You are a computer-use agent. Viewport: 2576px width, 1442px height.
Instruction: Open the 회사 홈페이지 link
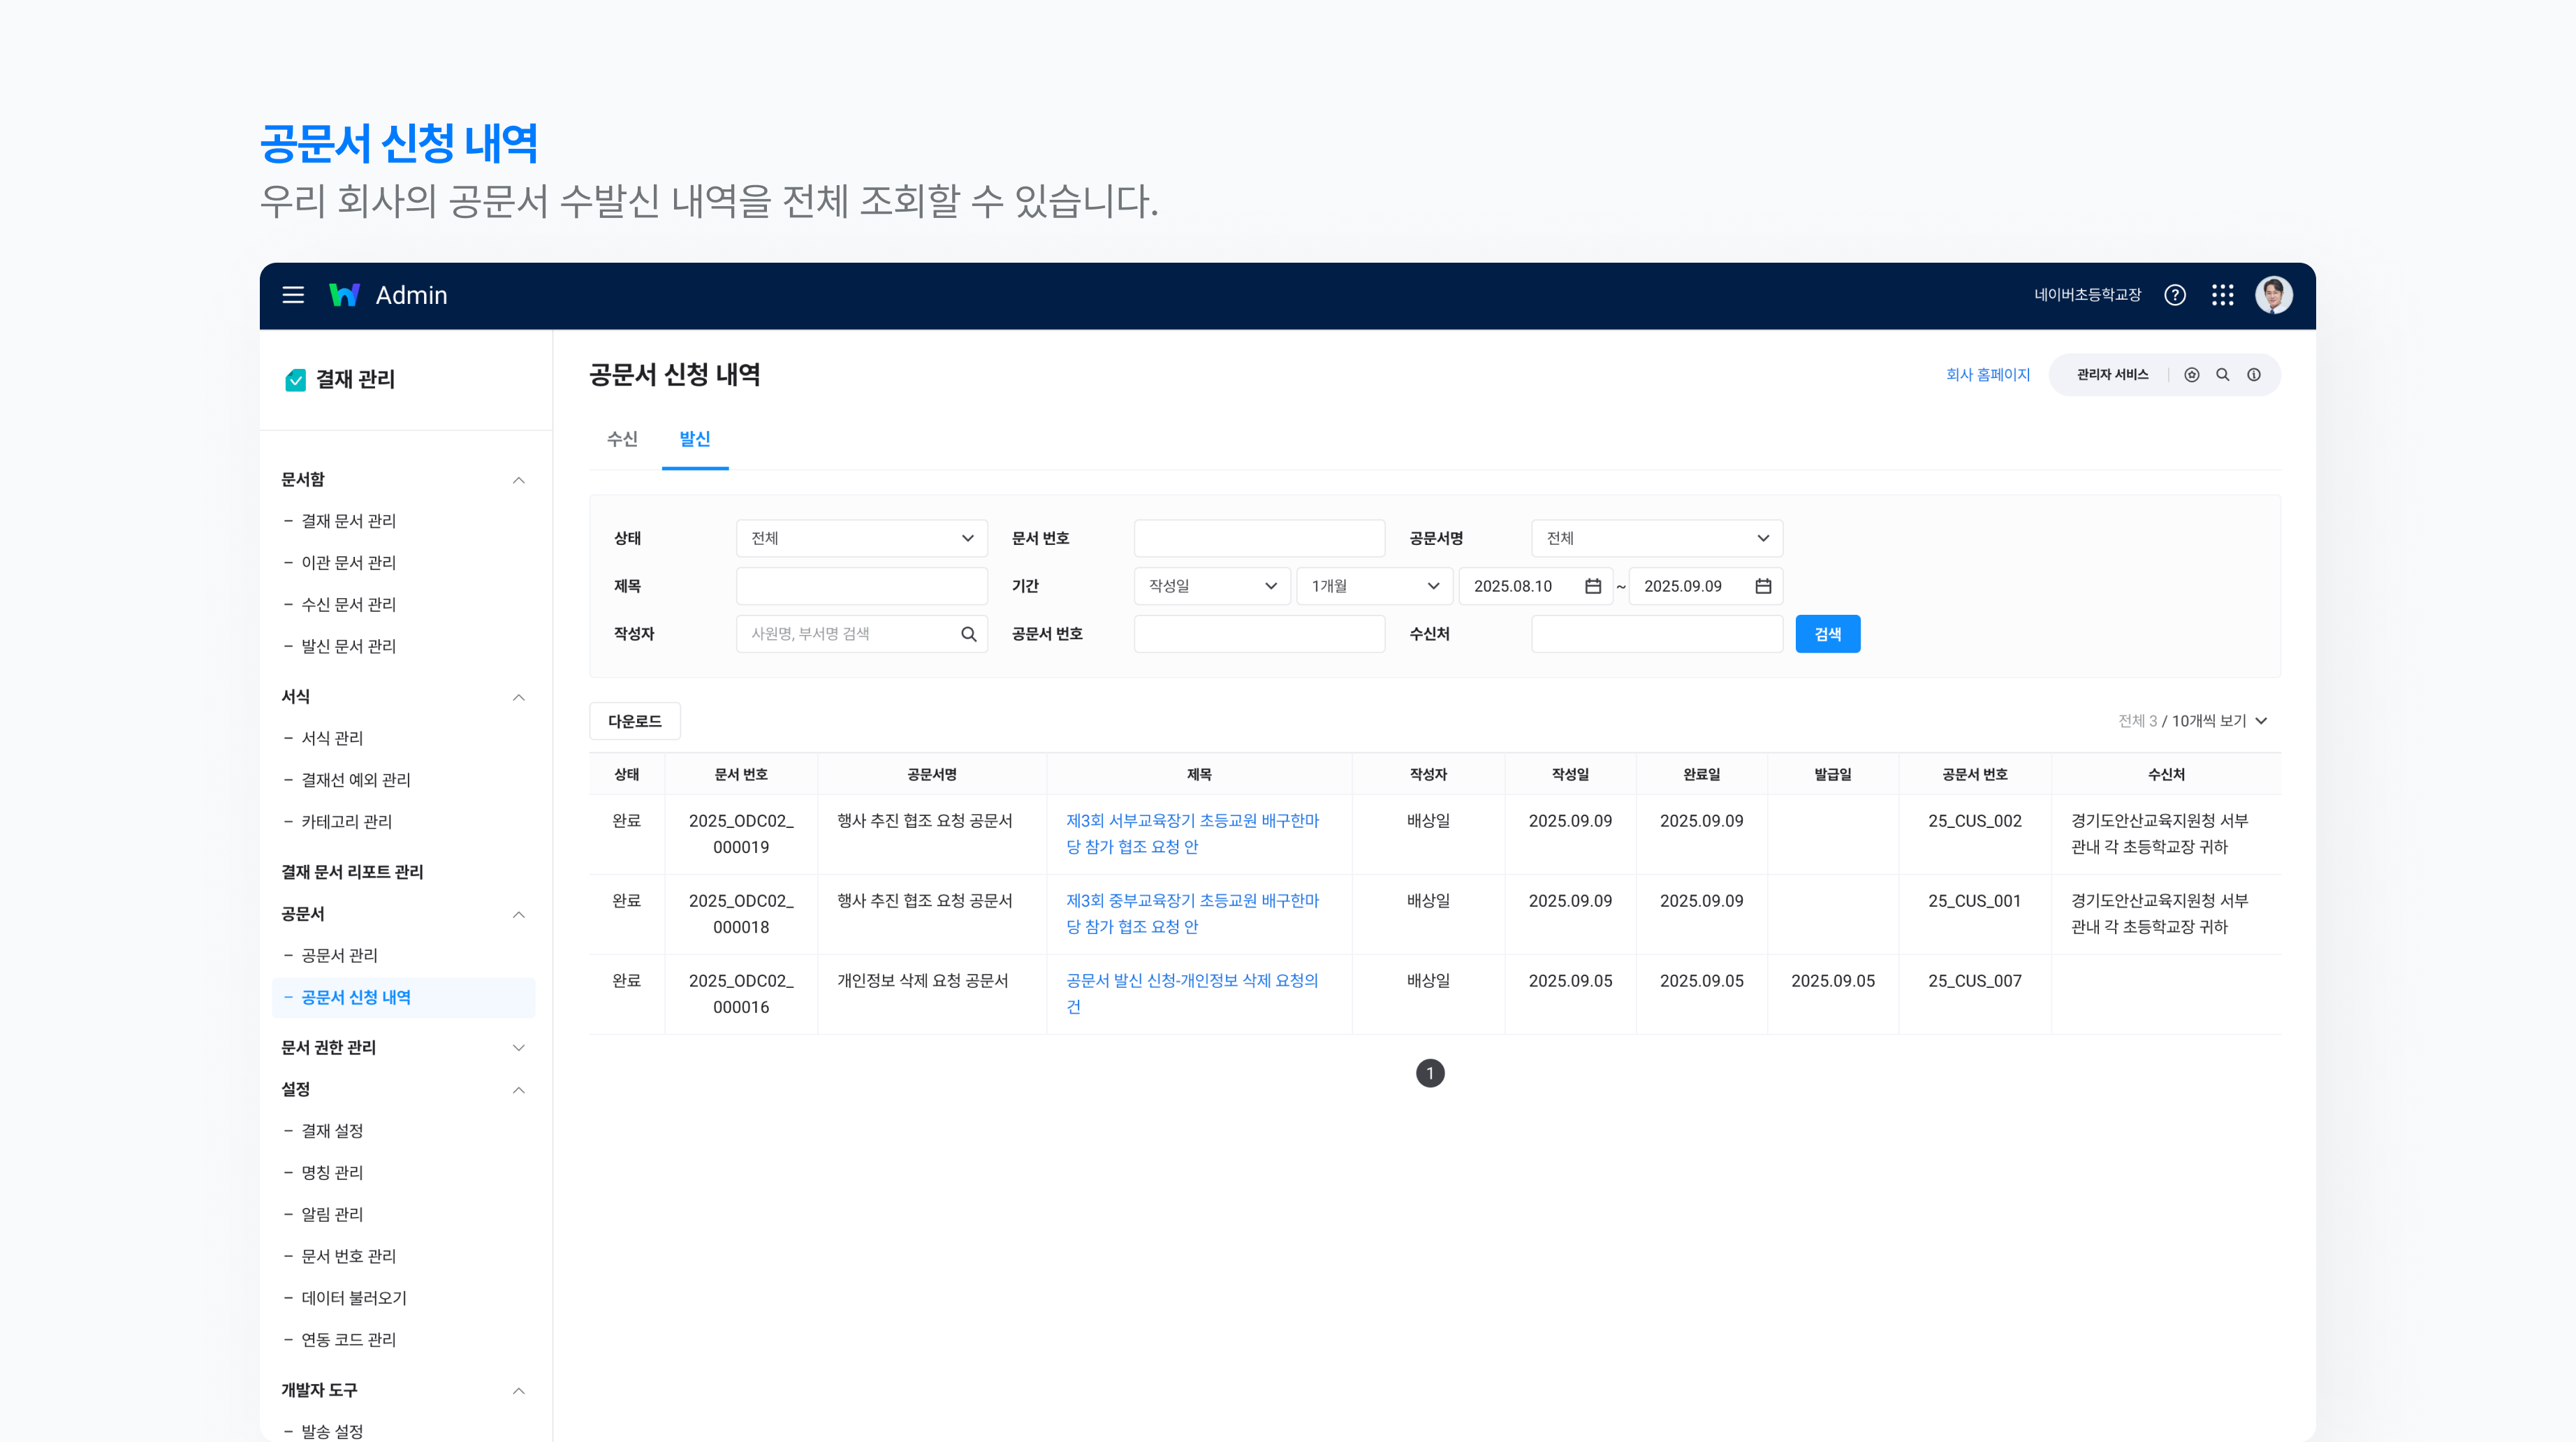tap(1987, 375)
